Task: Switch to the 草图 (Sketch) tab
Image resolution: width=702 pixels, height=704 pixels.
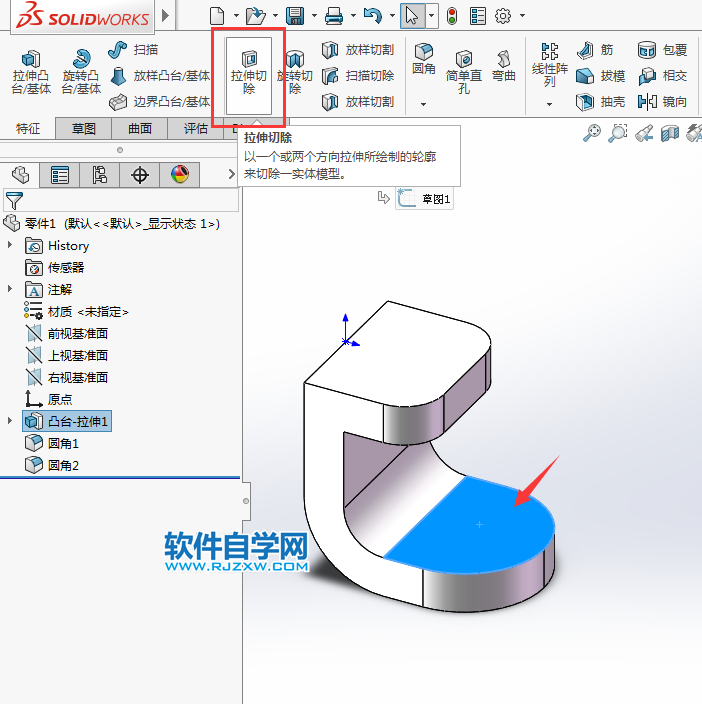Action: pyautogui.click(x=83, y=129)
